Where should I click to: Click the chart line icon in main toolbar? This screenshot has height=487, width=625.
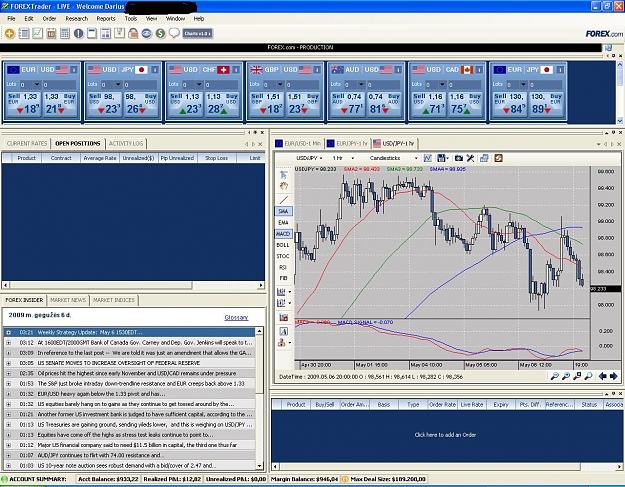(x=37, y=33)
